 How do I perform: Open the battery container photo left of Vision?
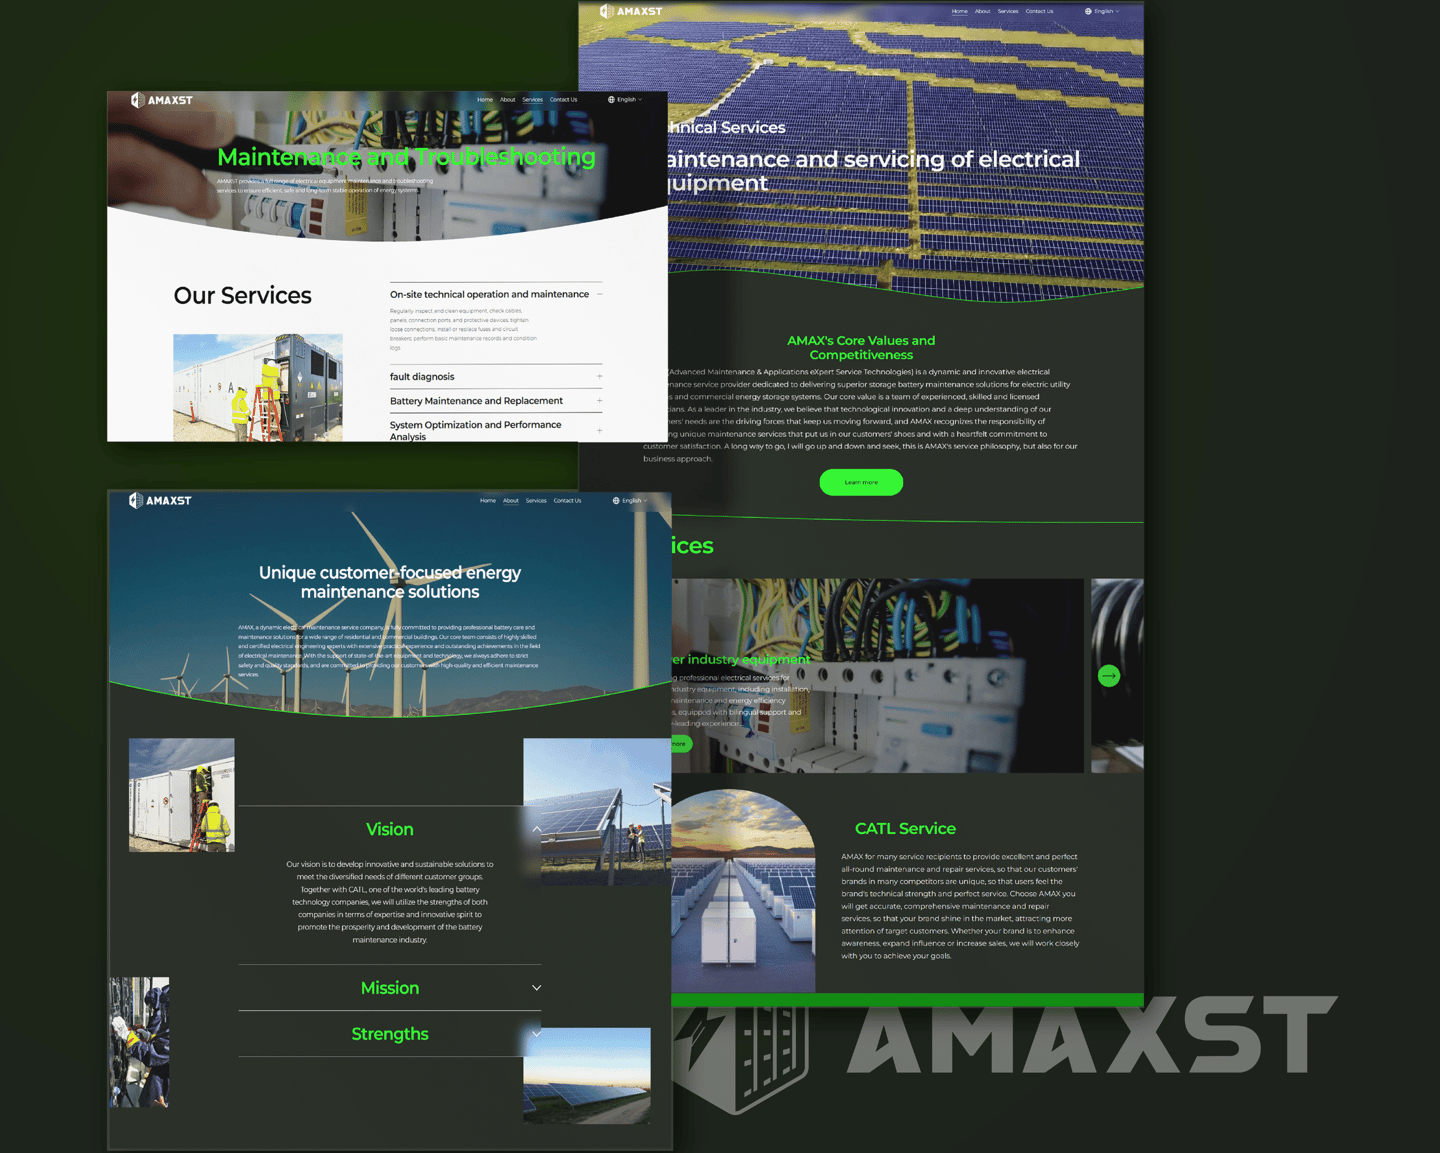coord(182,795)
